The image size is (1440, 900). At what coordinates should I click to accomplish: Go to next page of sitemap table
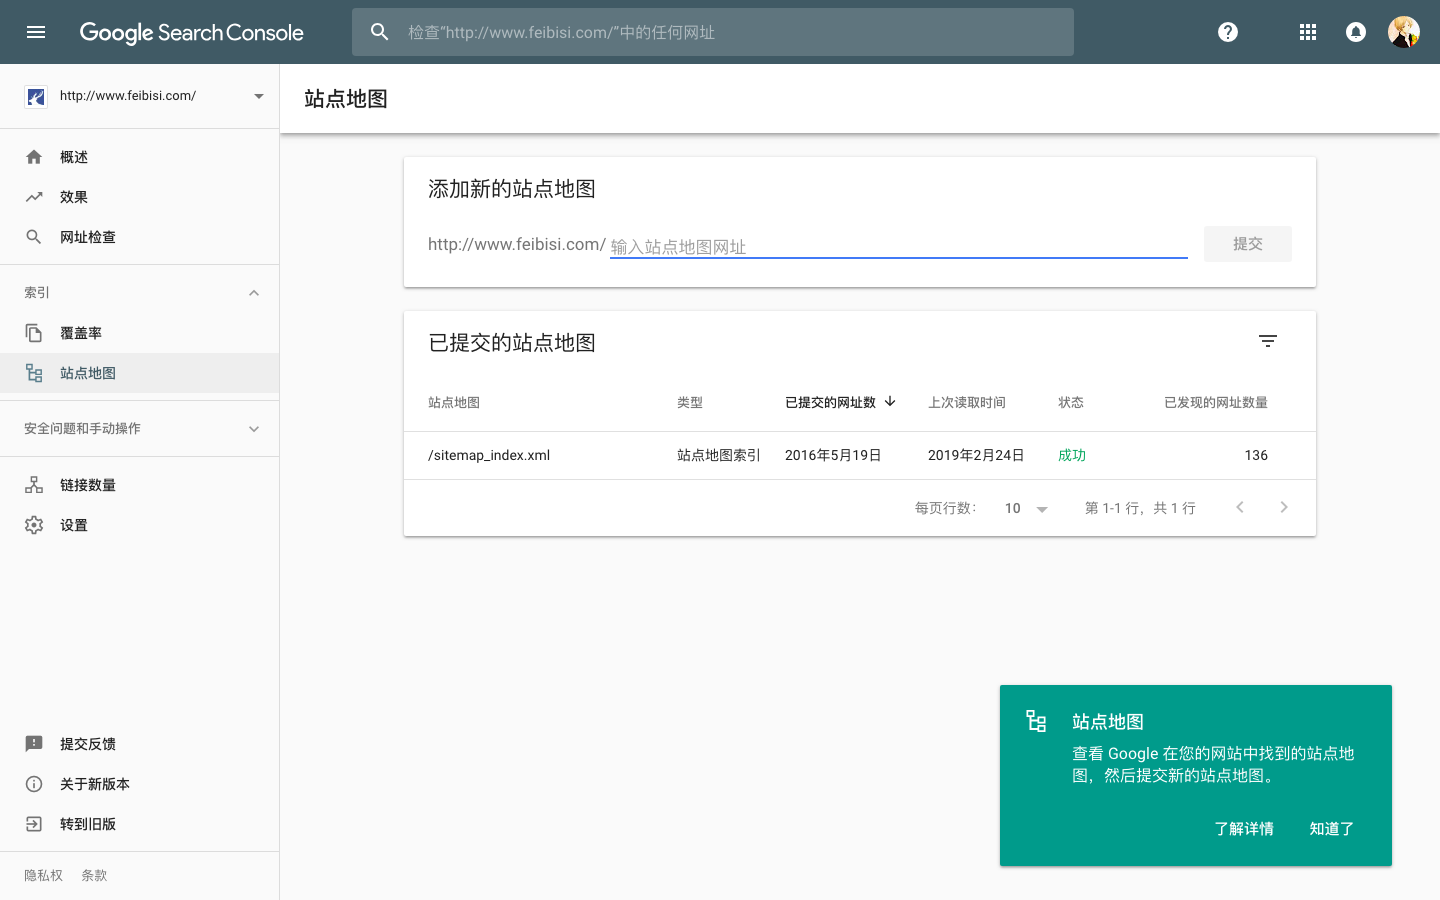click(x=1284, y=507)
